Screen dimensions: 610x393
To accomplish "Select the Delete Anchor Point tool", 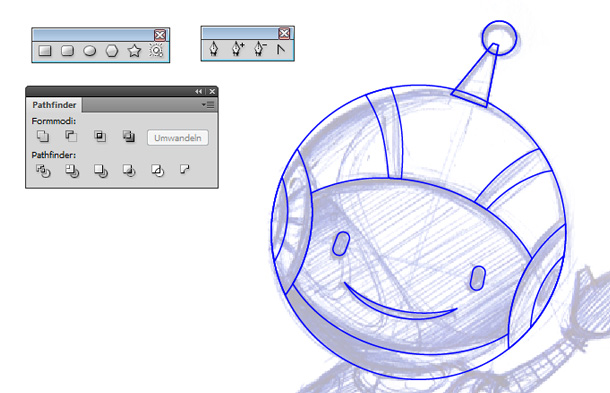I will point(260,49).
